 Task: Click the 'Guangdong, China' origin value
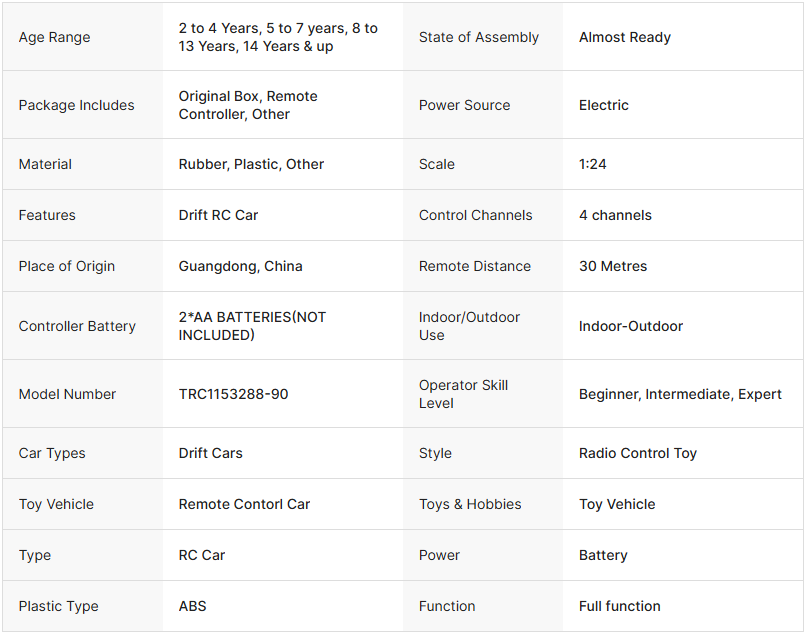click(240, 266)
